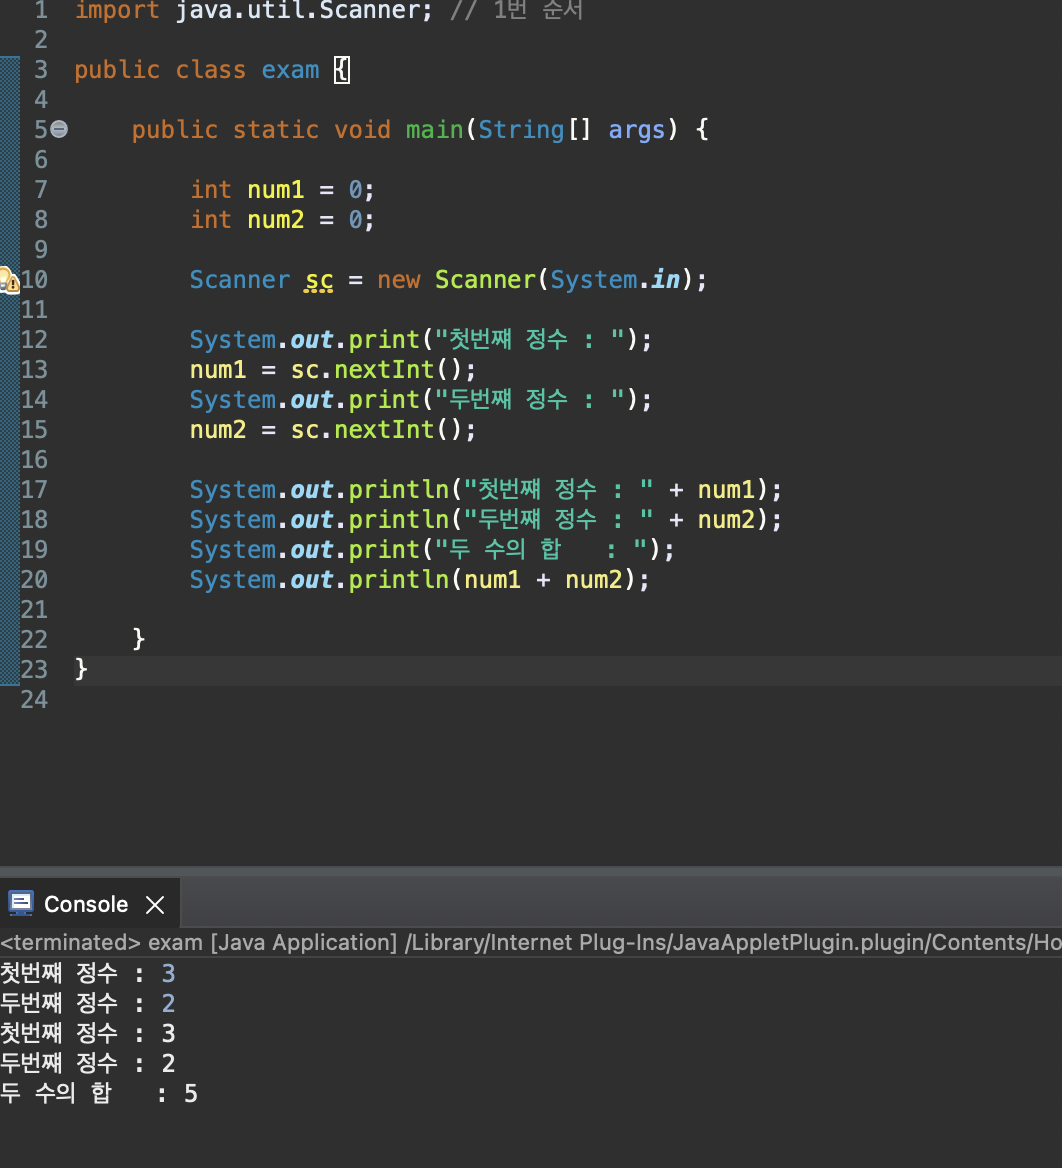Click + num2 on line 18

pos(711,520)
